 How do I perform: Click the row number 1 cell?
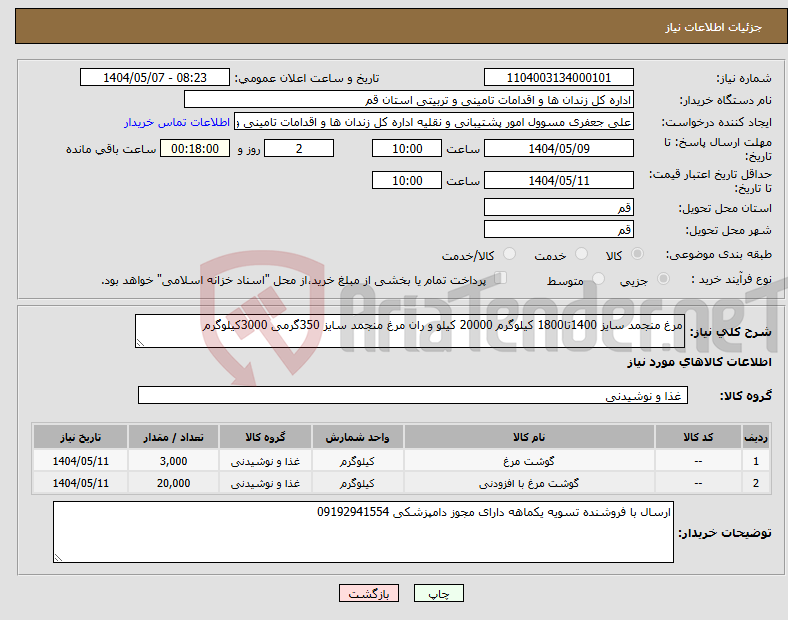(x=756, y=461)
